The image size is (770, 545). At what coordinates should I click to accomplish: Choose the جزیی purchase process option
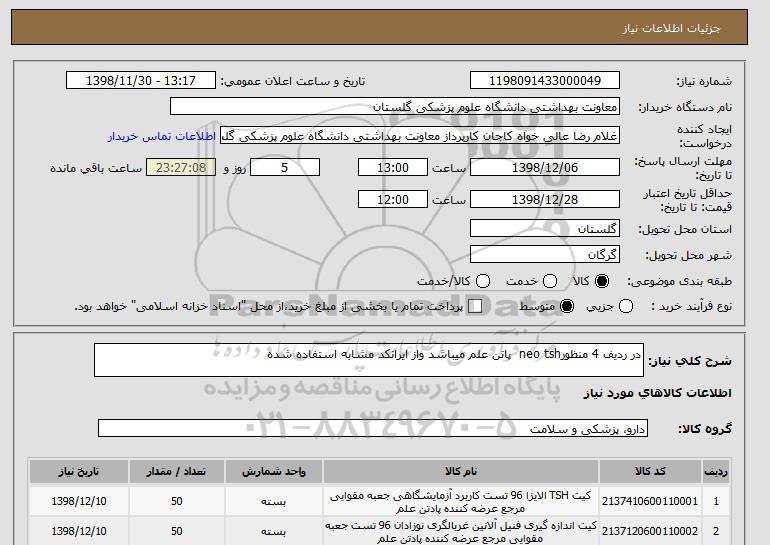pos(626,306)
